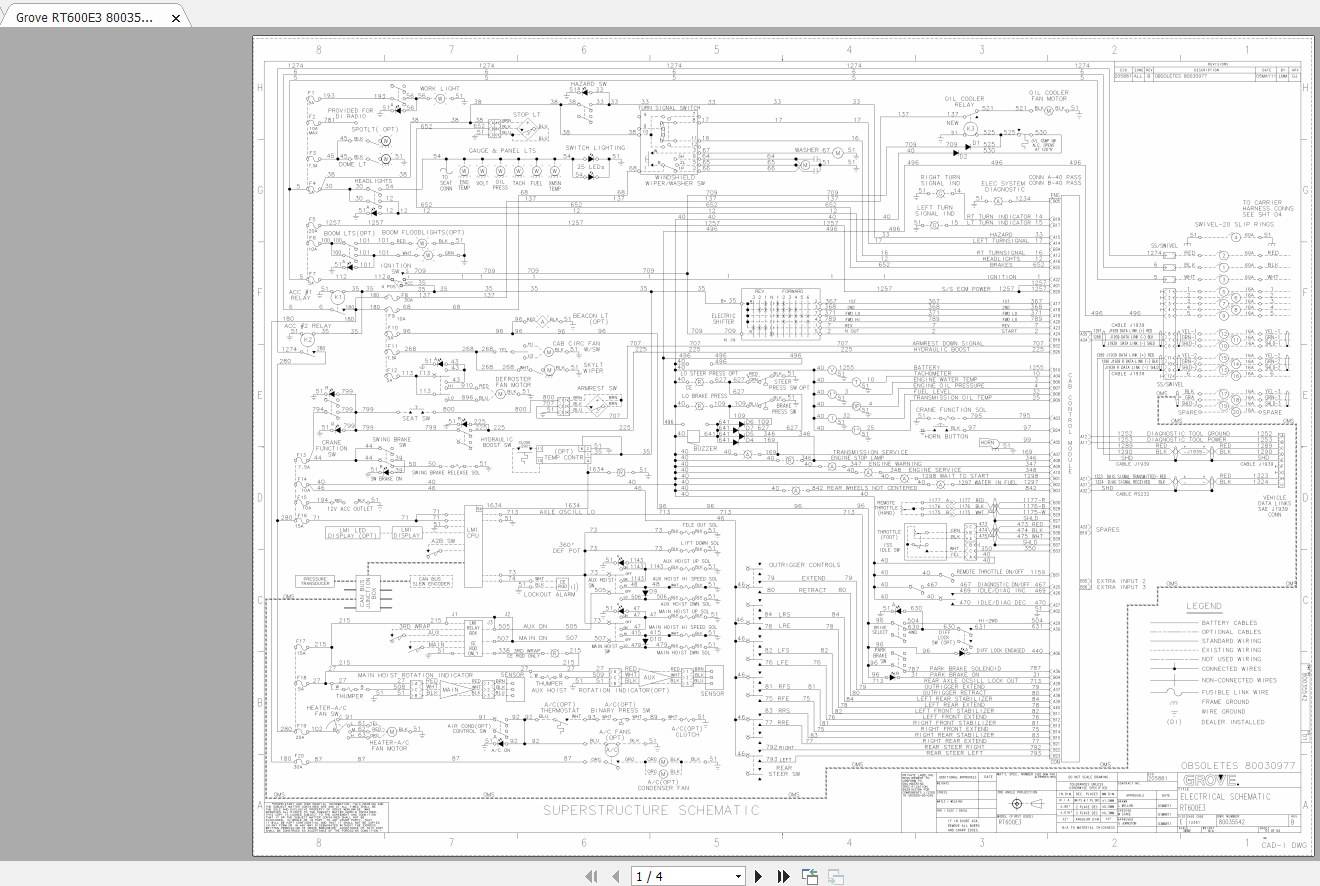1320x886 pixels.
Task: Click the SUPERSTRUCTURE SCHEMATIC title text
Action: [x=651, y=810]
